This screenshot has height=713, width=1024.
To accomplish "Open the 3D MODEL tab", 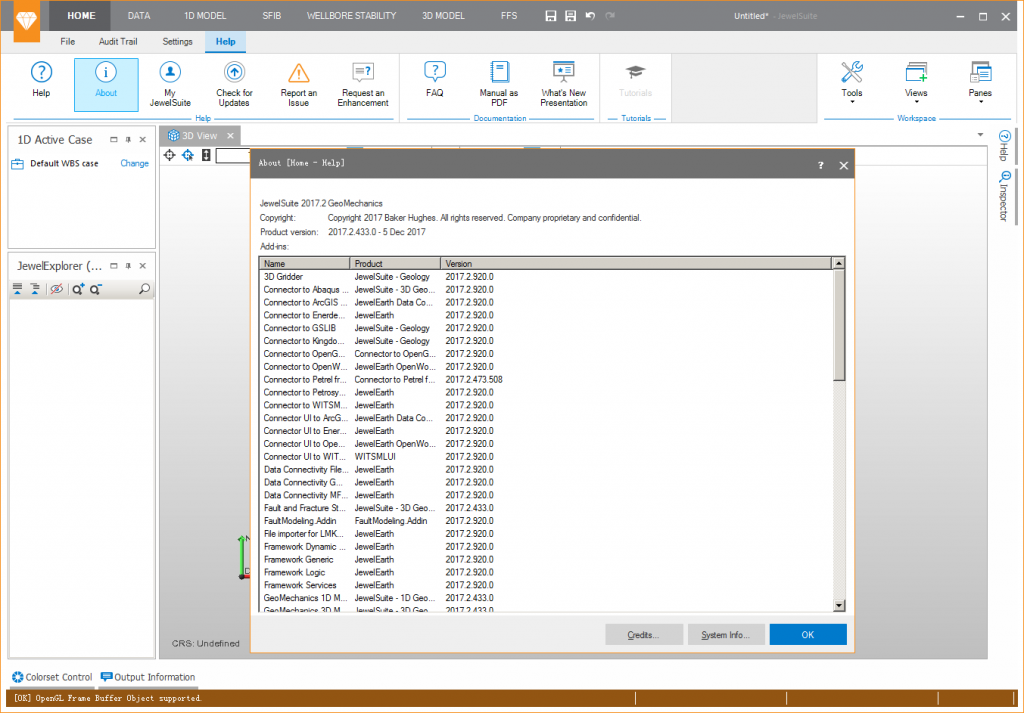I will [x=443, y=16].
